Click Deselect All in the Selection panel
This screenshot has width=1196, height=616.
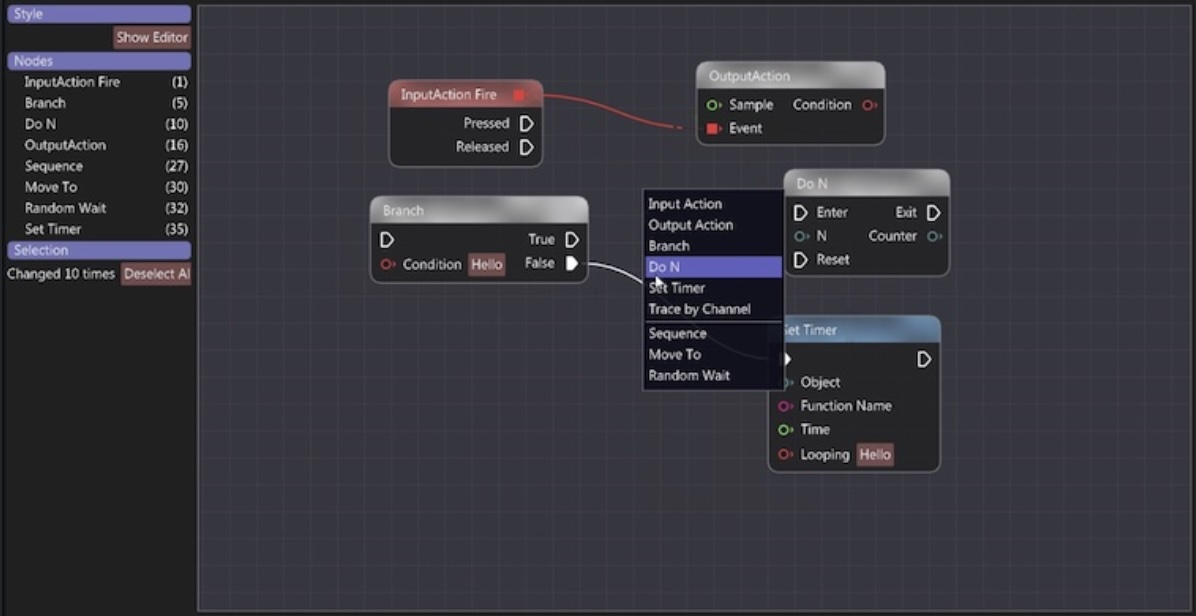156,274
